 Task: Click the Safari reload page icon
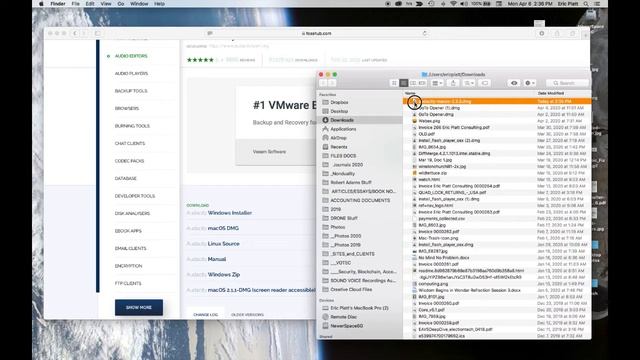[x=424, y=33]
